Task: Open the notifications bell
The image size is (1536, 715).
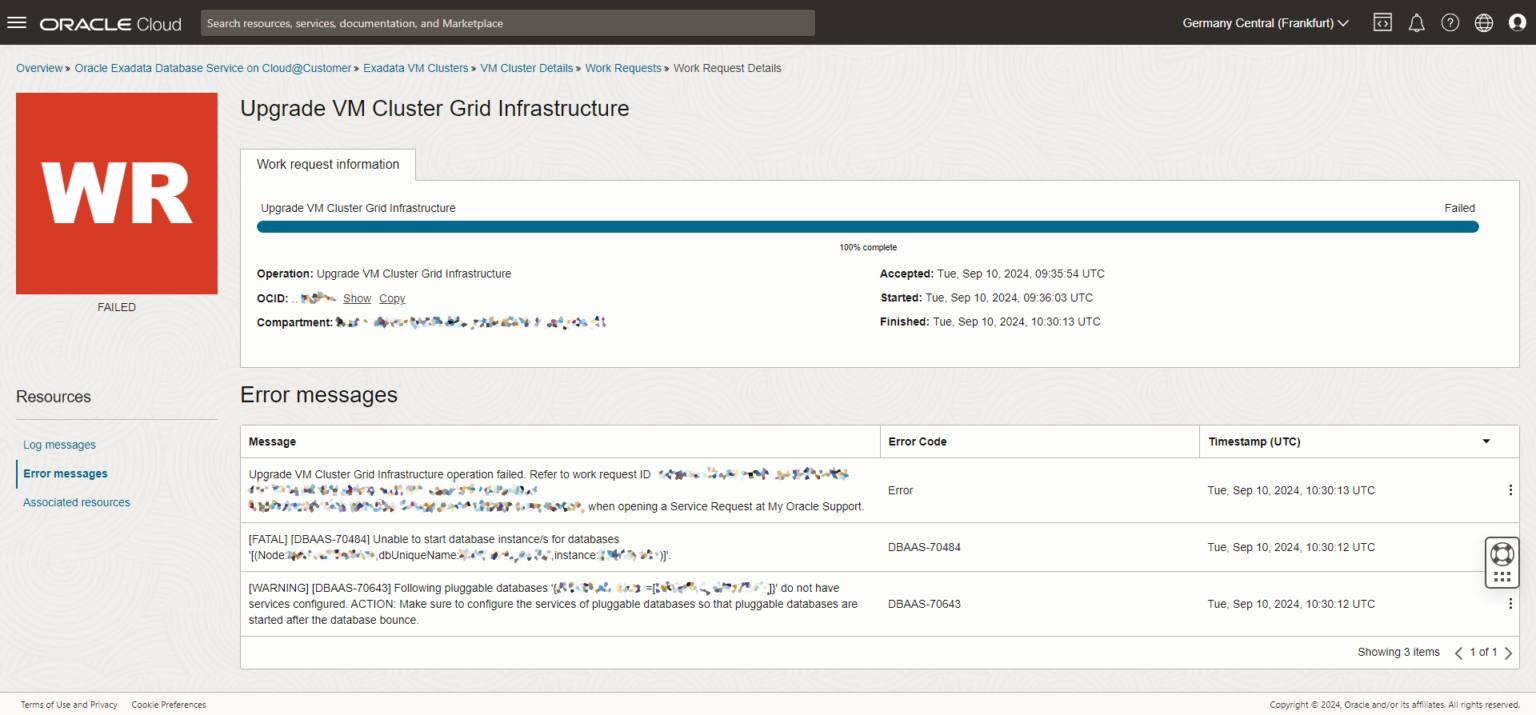Action: click(x=1416, y=22)
